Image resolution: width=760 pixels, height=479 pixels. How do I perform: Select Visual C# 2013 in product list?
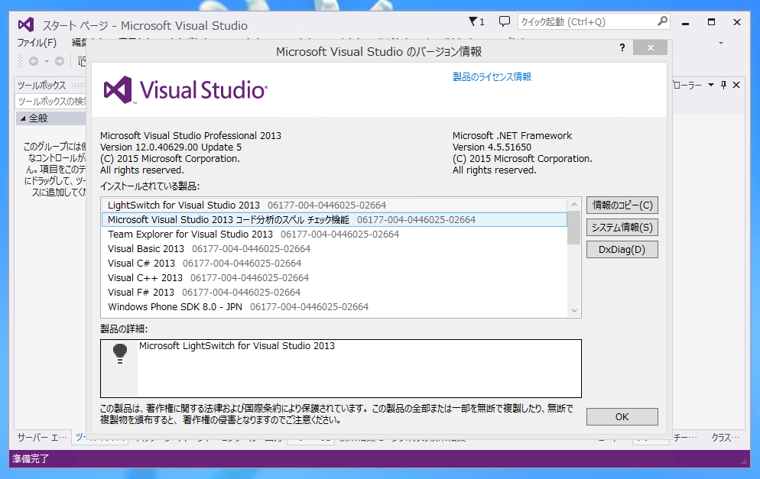click(334, 263)
